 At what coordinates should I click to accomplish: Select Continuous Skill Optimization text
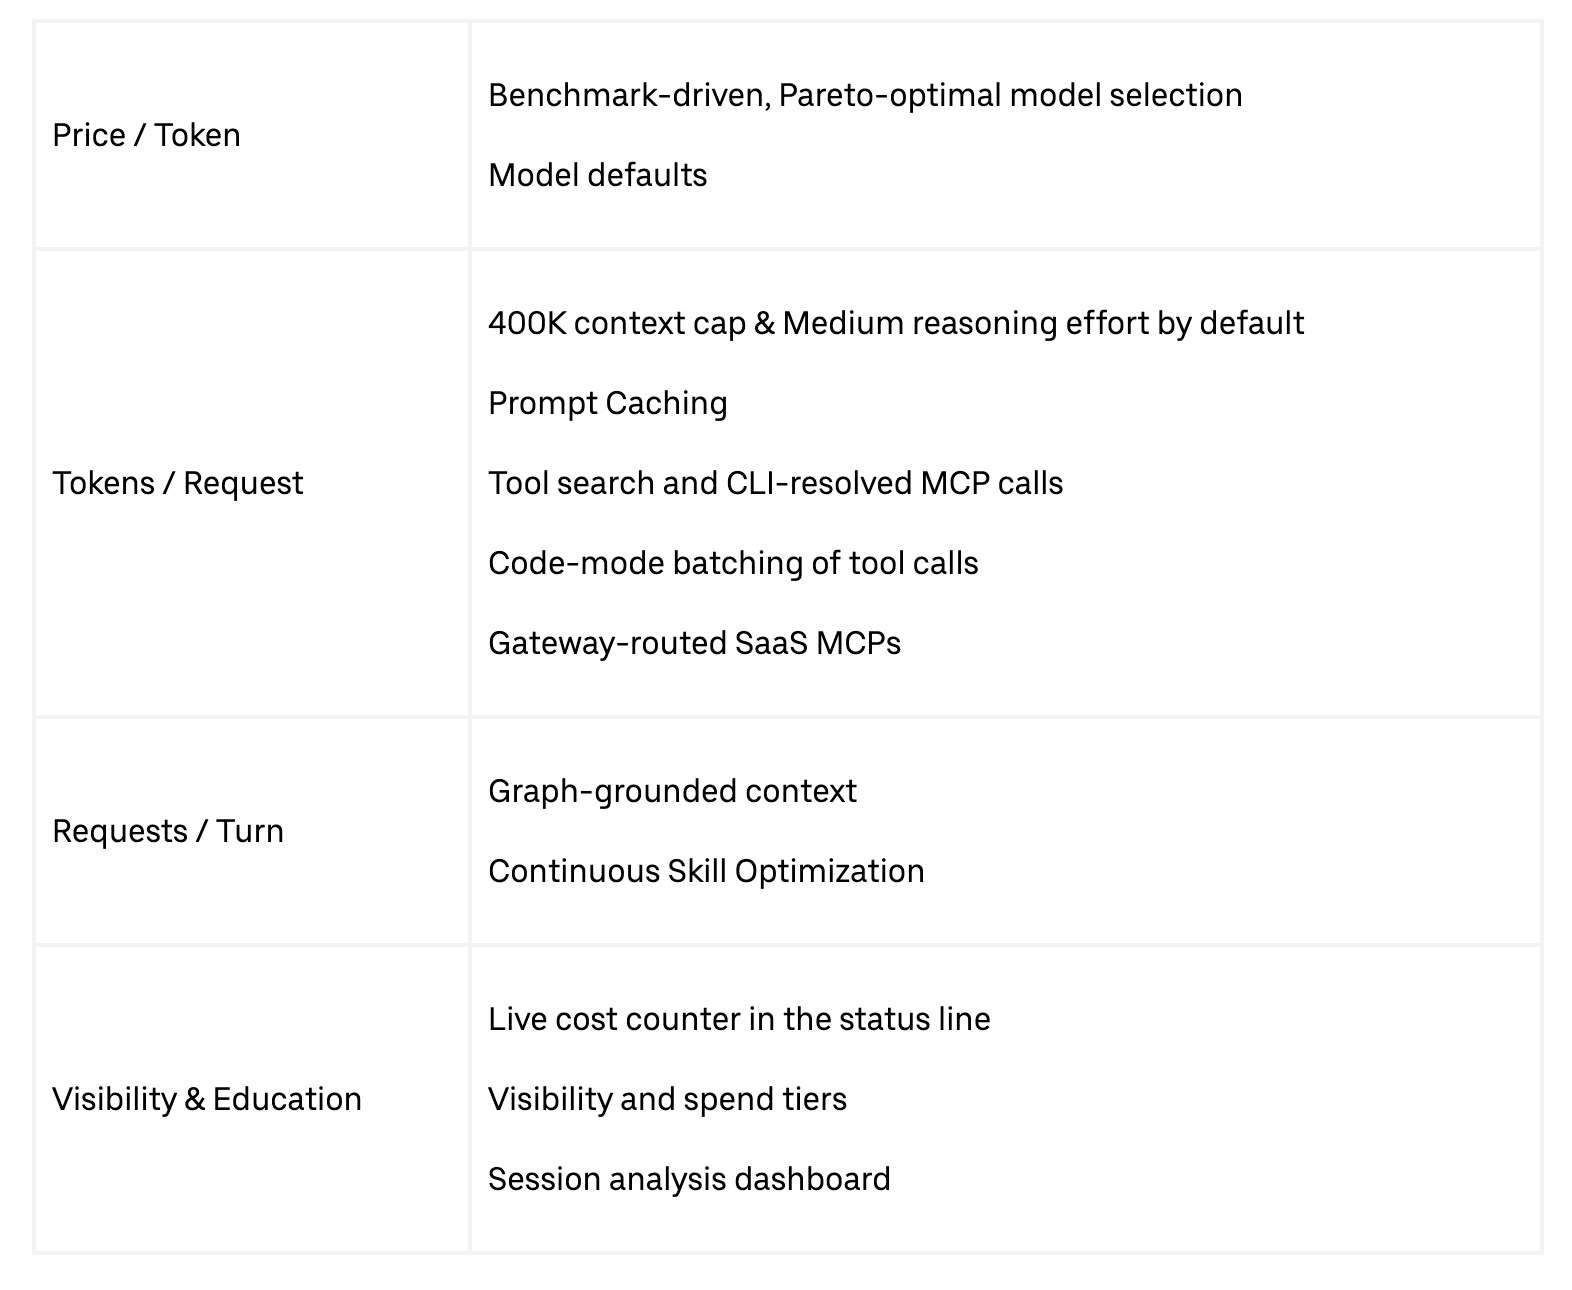[x=706, y=871]
